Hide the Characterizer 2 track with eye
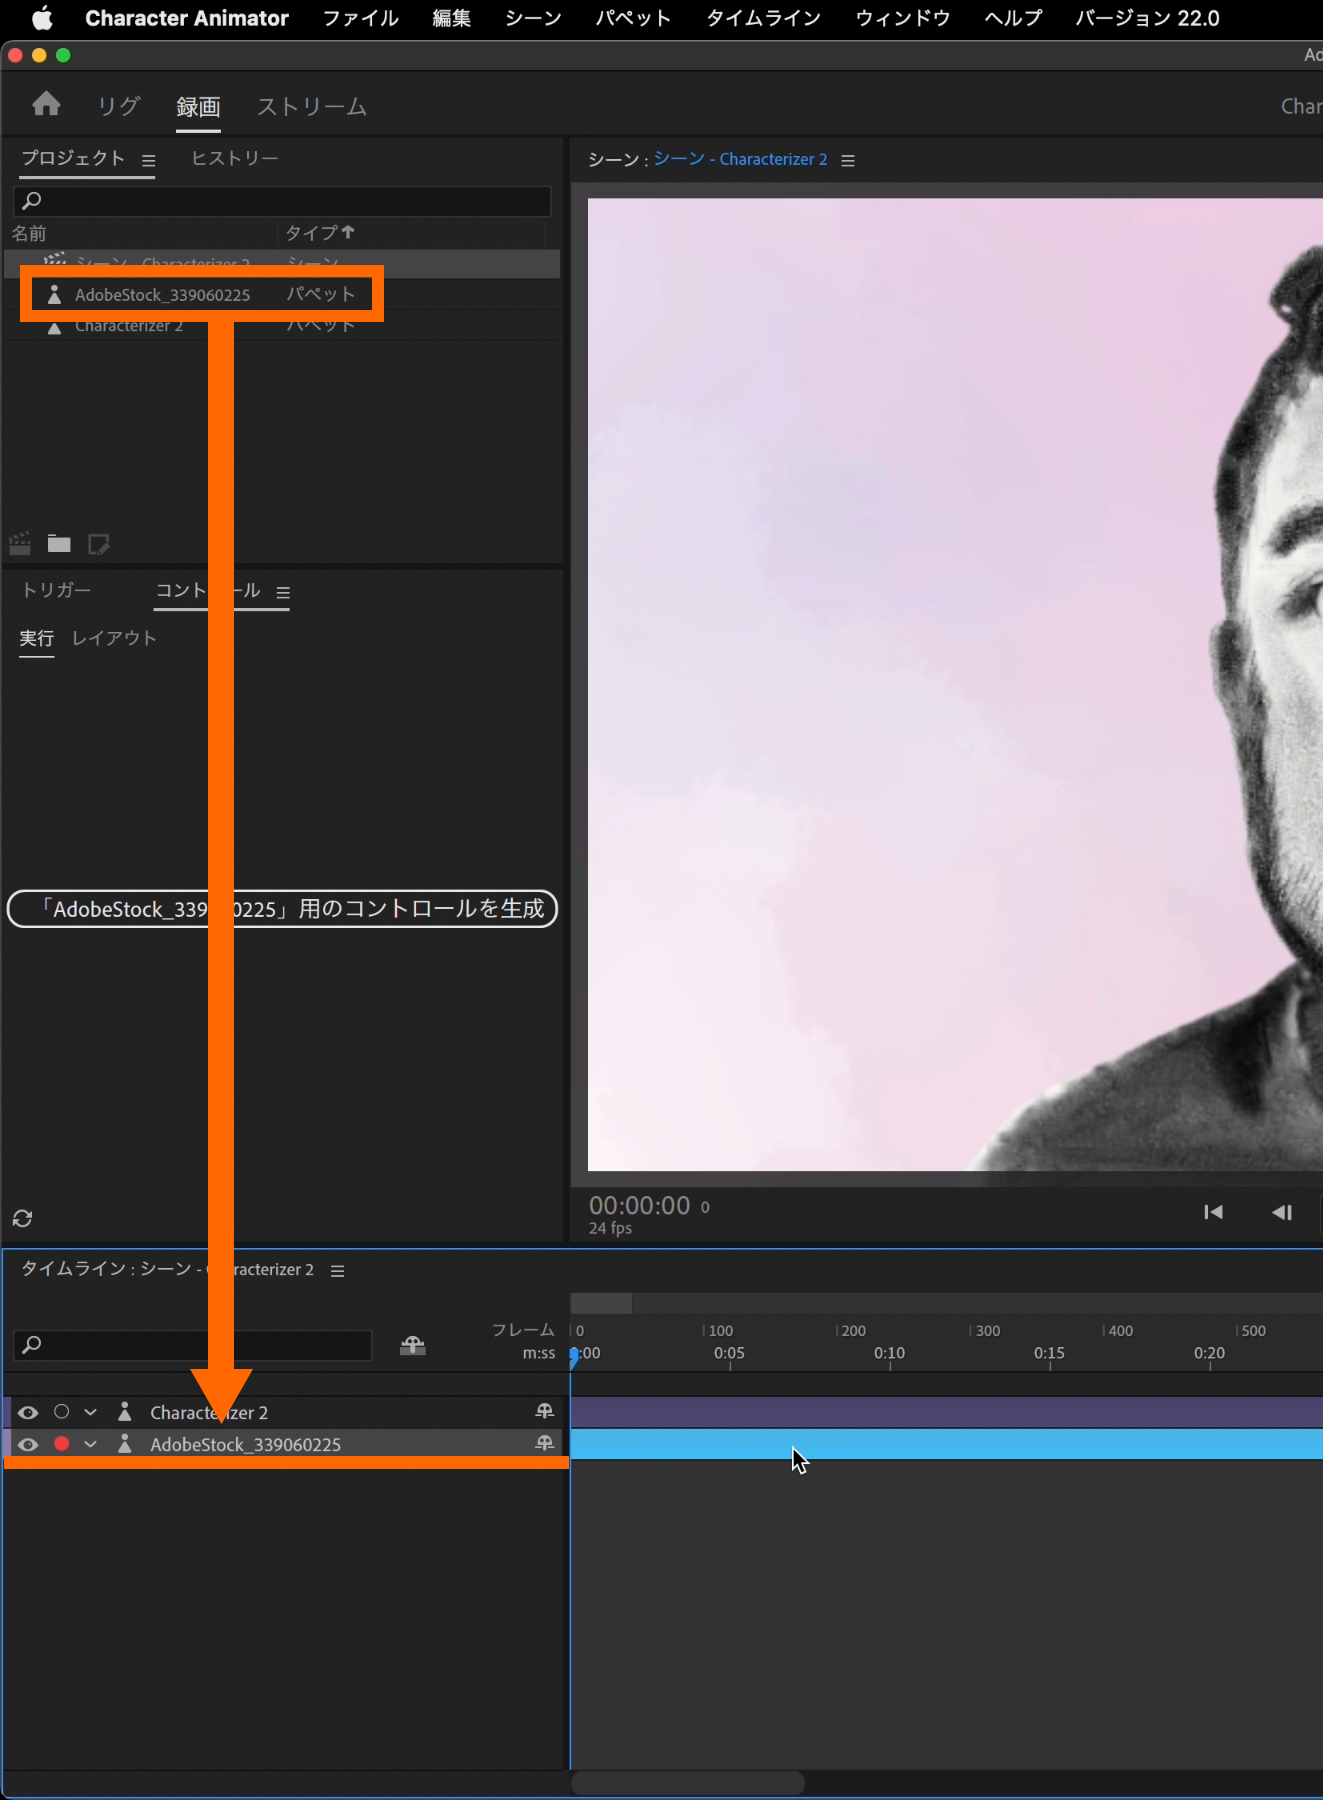 point(28,1412)
